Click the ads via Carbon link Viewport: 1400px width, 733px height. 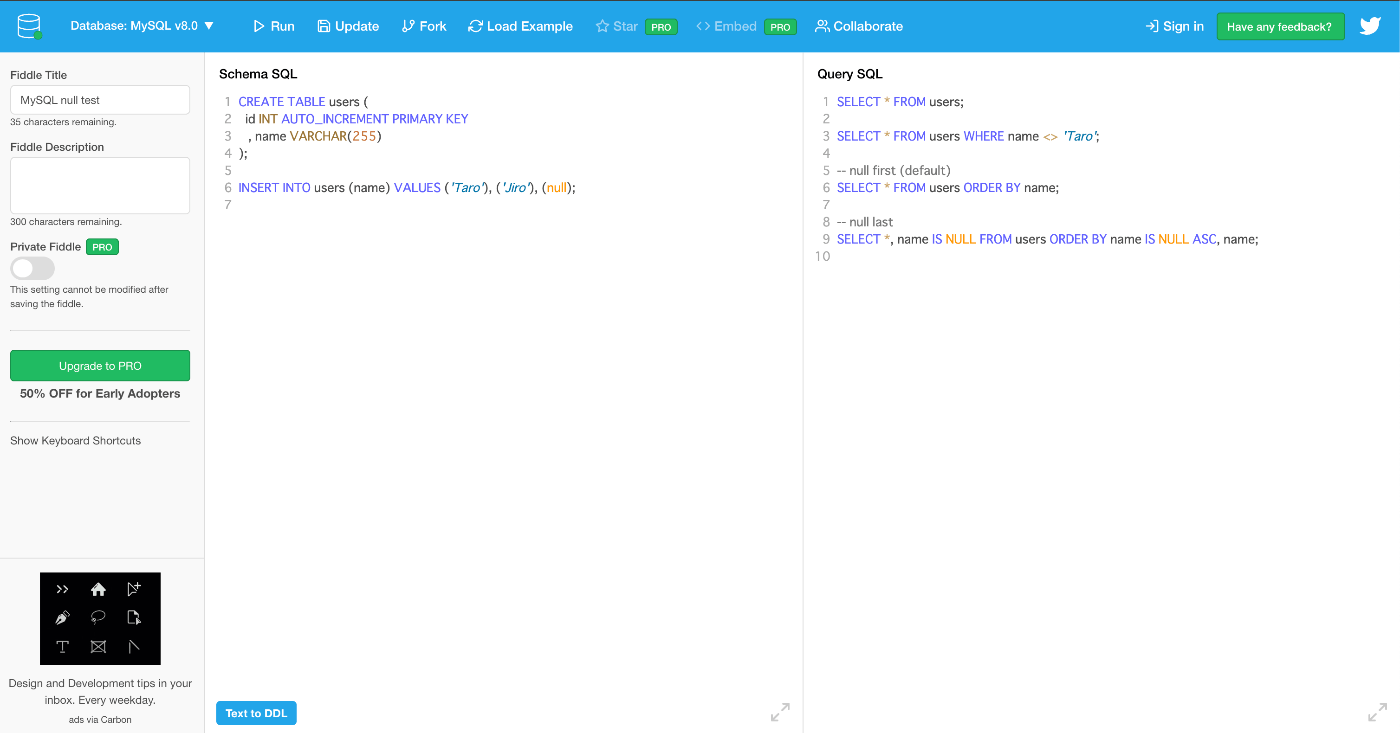100,719
